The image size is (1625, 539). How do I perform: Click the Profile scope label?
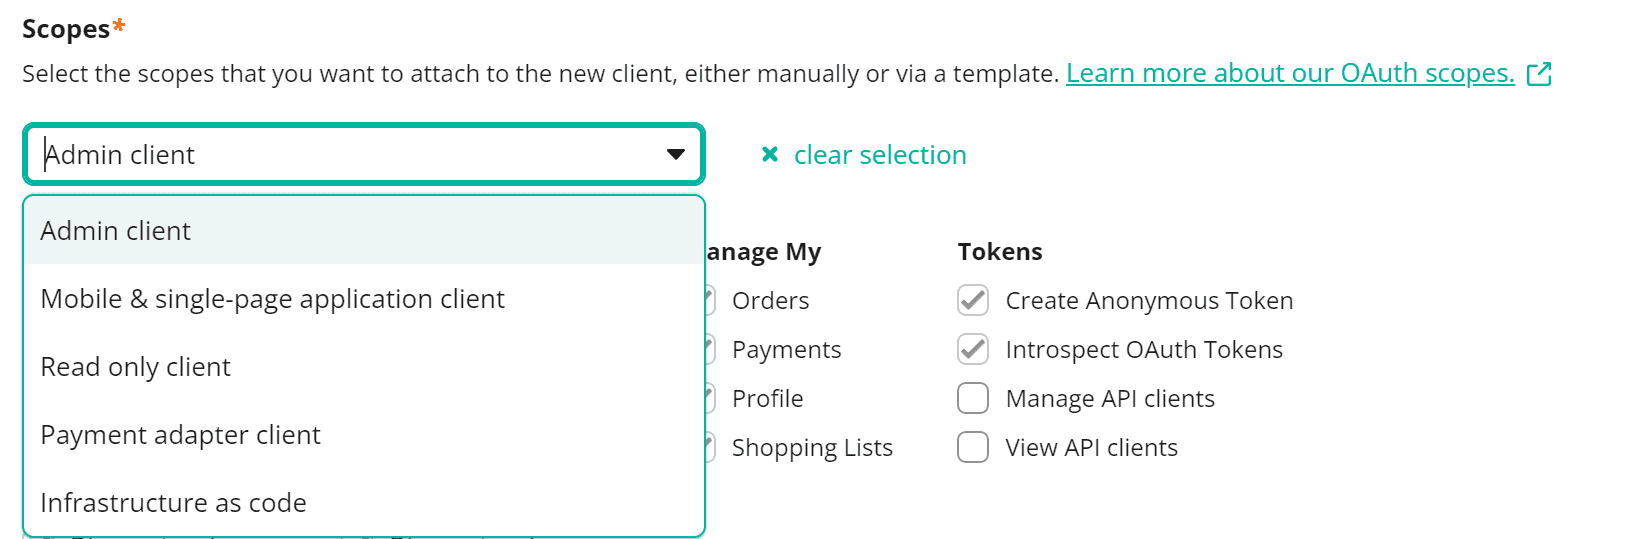(767, 399)
